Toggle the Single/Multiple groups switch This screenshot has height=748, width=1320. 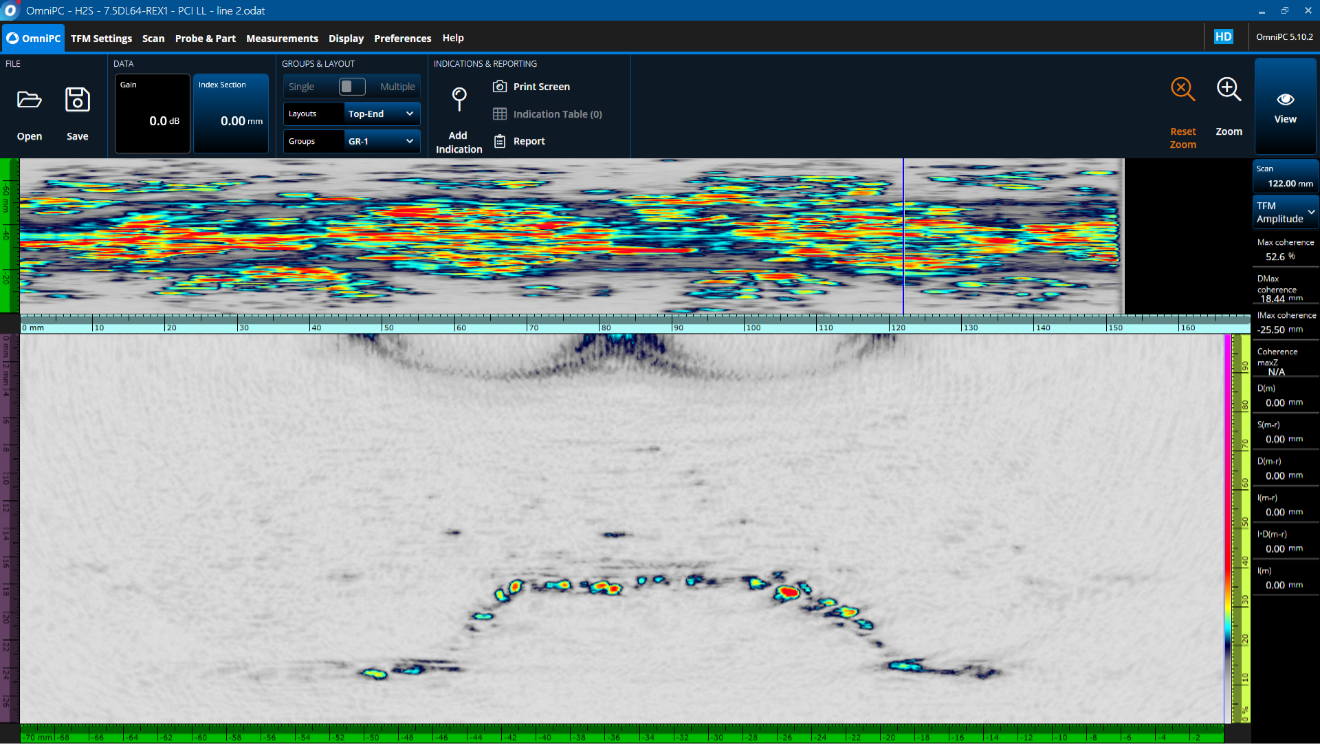tap(352, 87)
